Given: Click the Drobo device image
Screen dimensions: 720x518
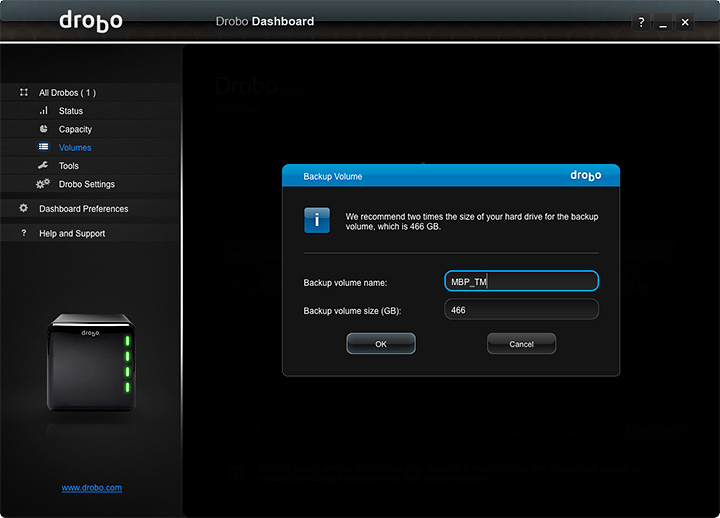Looking at the screenshot, I should coord(91,362).
